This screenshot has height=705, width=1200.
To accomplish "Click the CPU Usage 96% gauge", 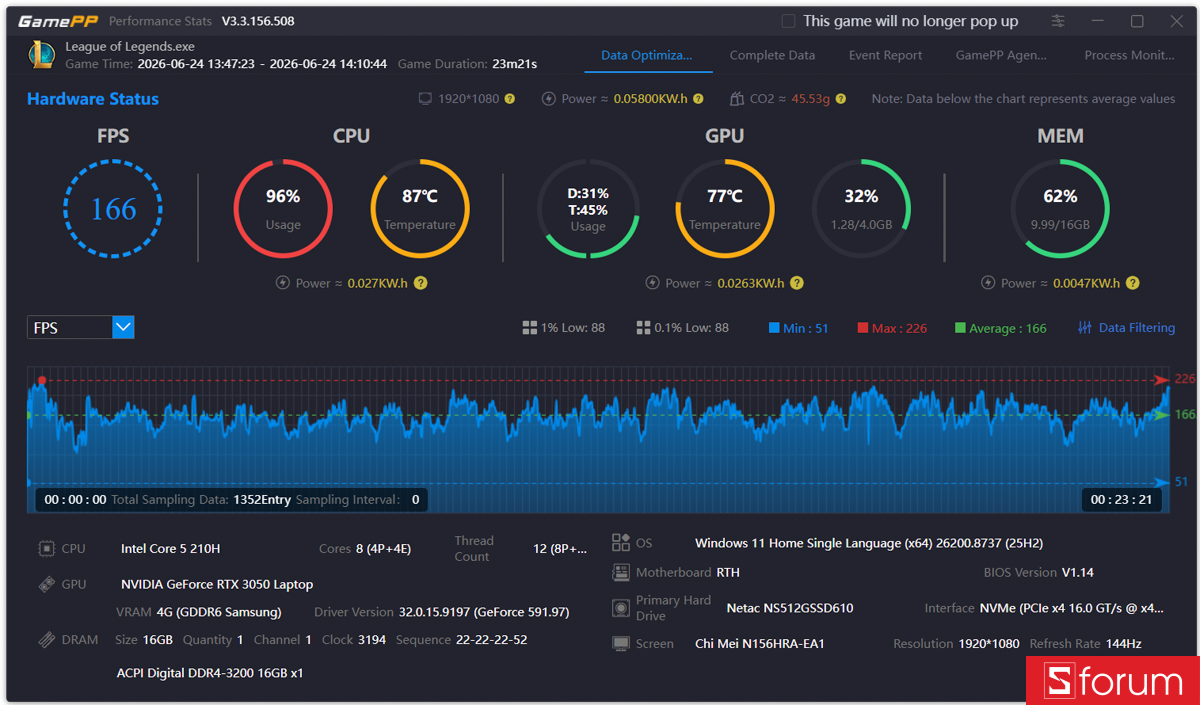I will pyautogui.click(x=283, y=209).
